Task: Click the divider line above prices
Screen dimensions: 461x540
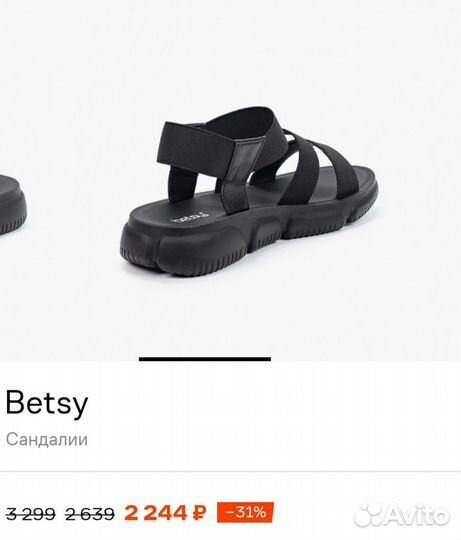Action: (x=230, y=471)
